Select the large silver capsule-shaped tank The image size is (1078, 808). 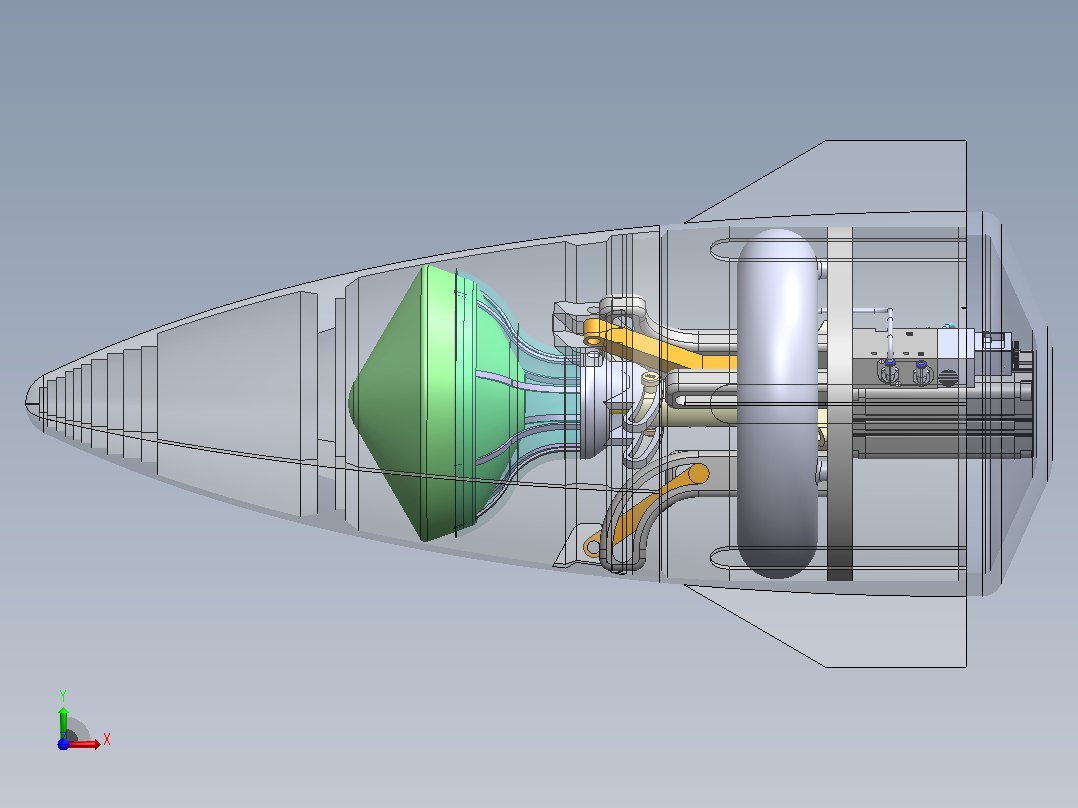pyautogui.click(x=778, y=404)
